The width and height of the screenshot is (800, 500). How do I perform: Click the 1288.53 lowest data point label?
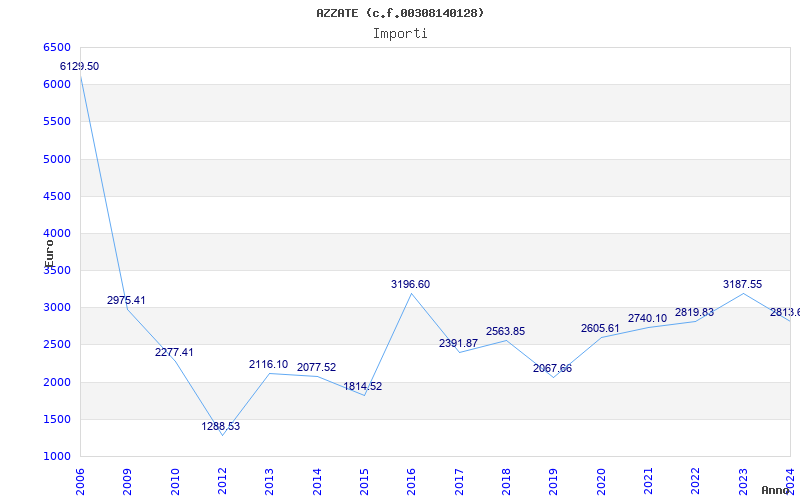pos(220,426)
